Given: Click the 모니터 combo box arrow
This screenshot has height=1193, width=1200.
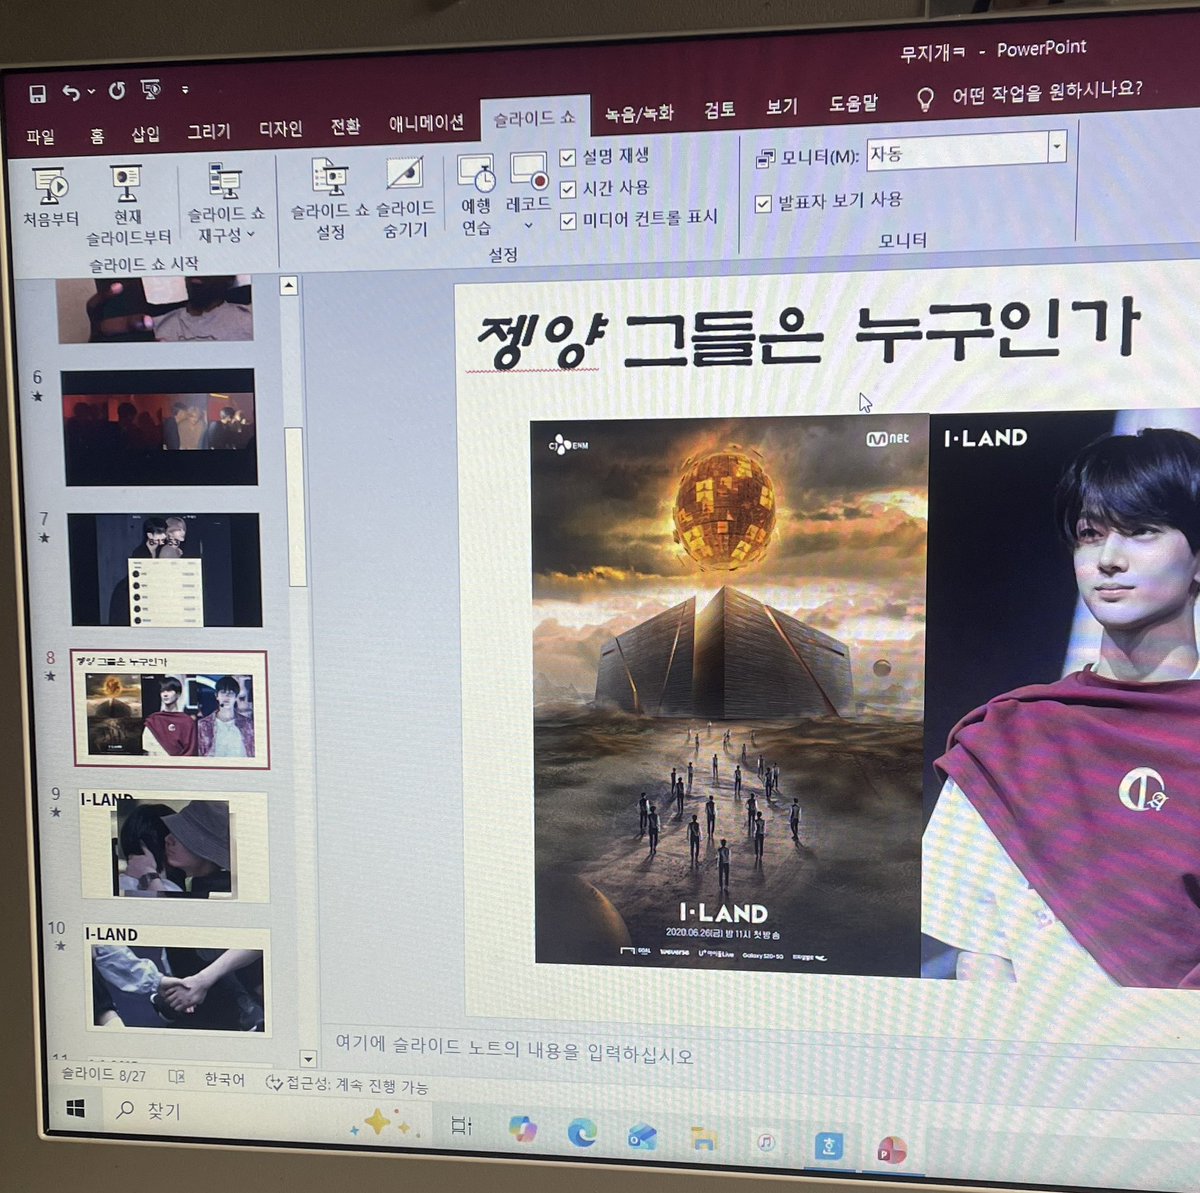Looking at the screenshot, I should coord(1057,148).
